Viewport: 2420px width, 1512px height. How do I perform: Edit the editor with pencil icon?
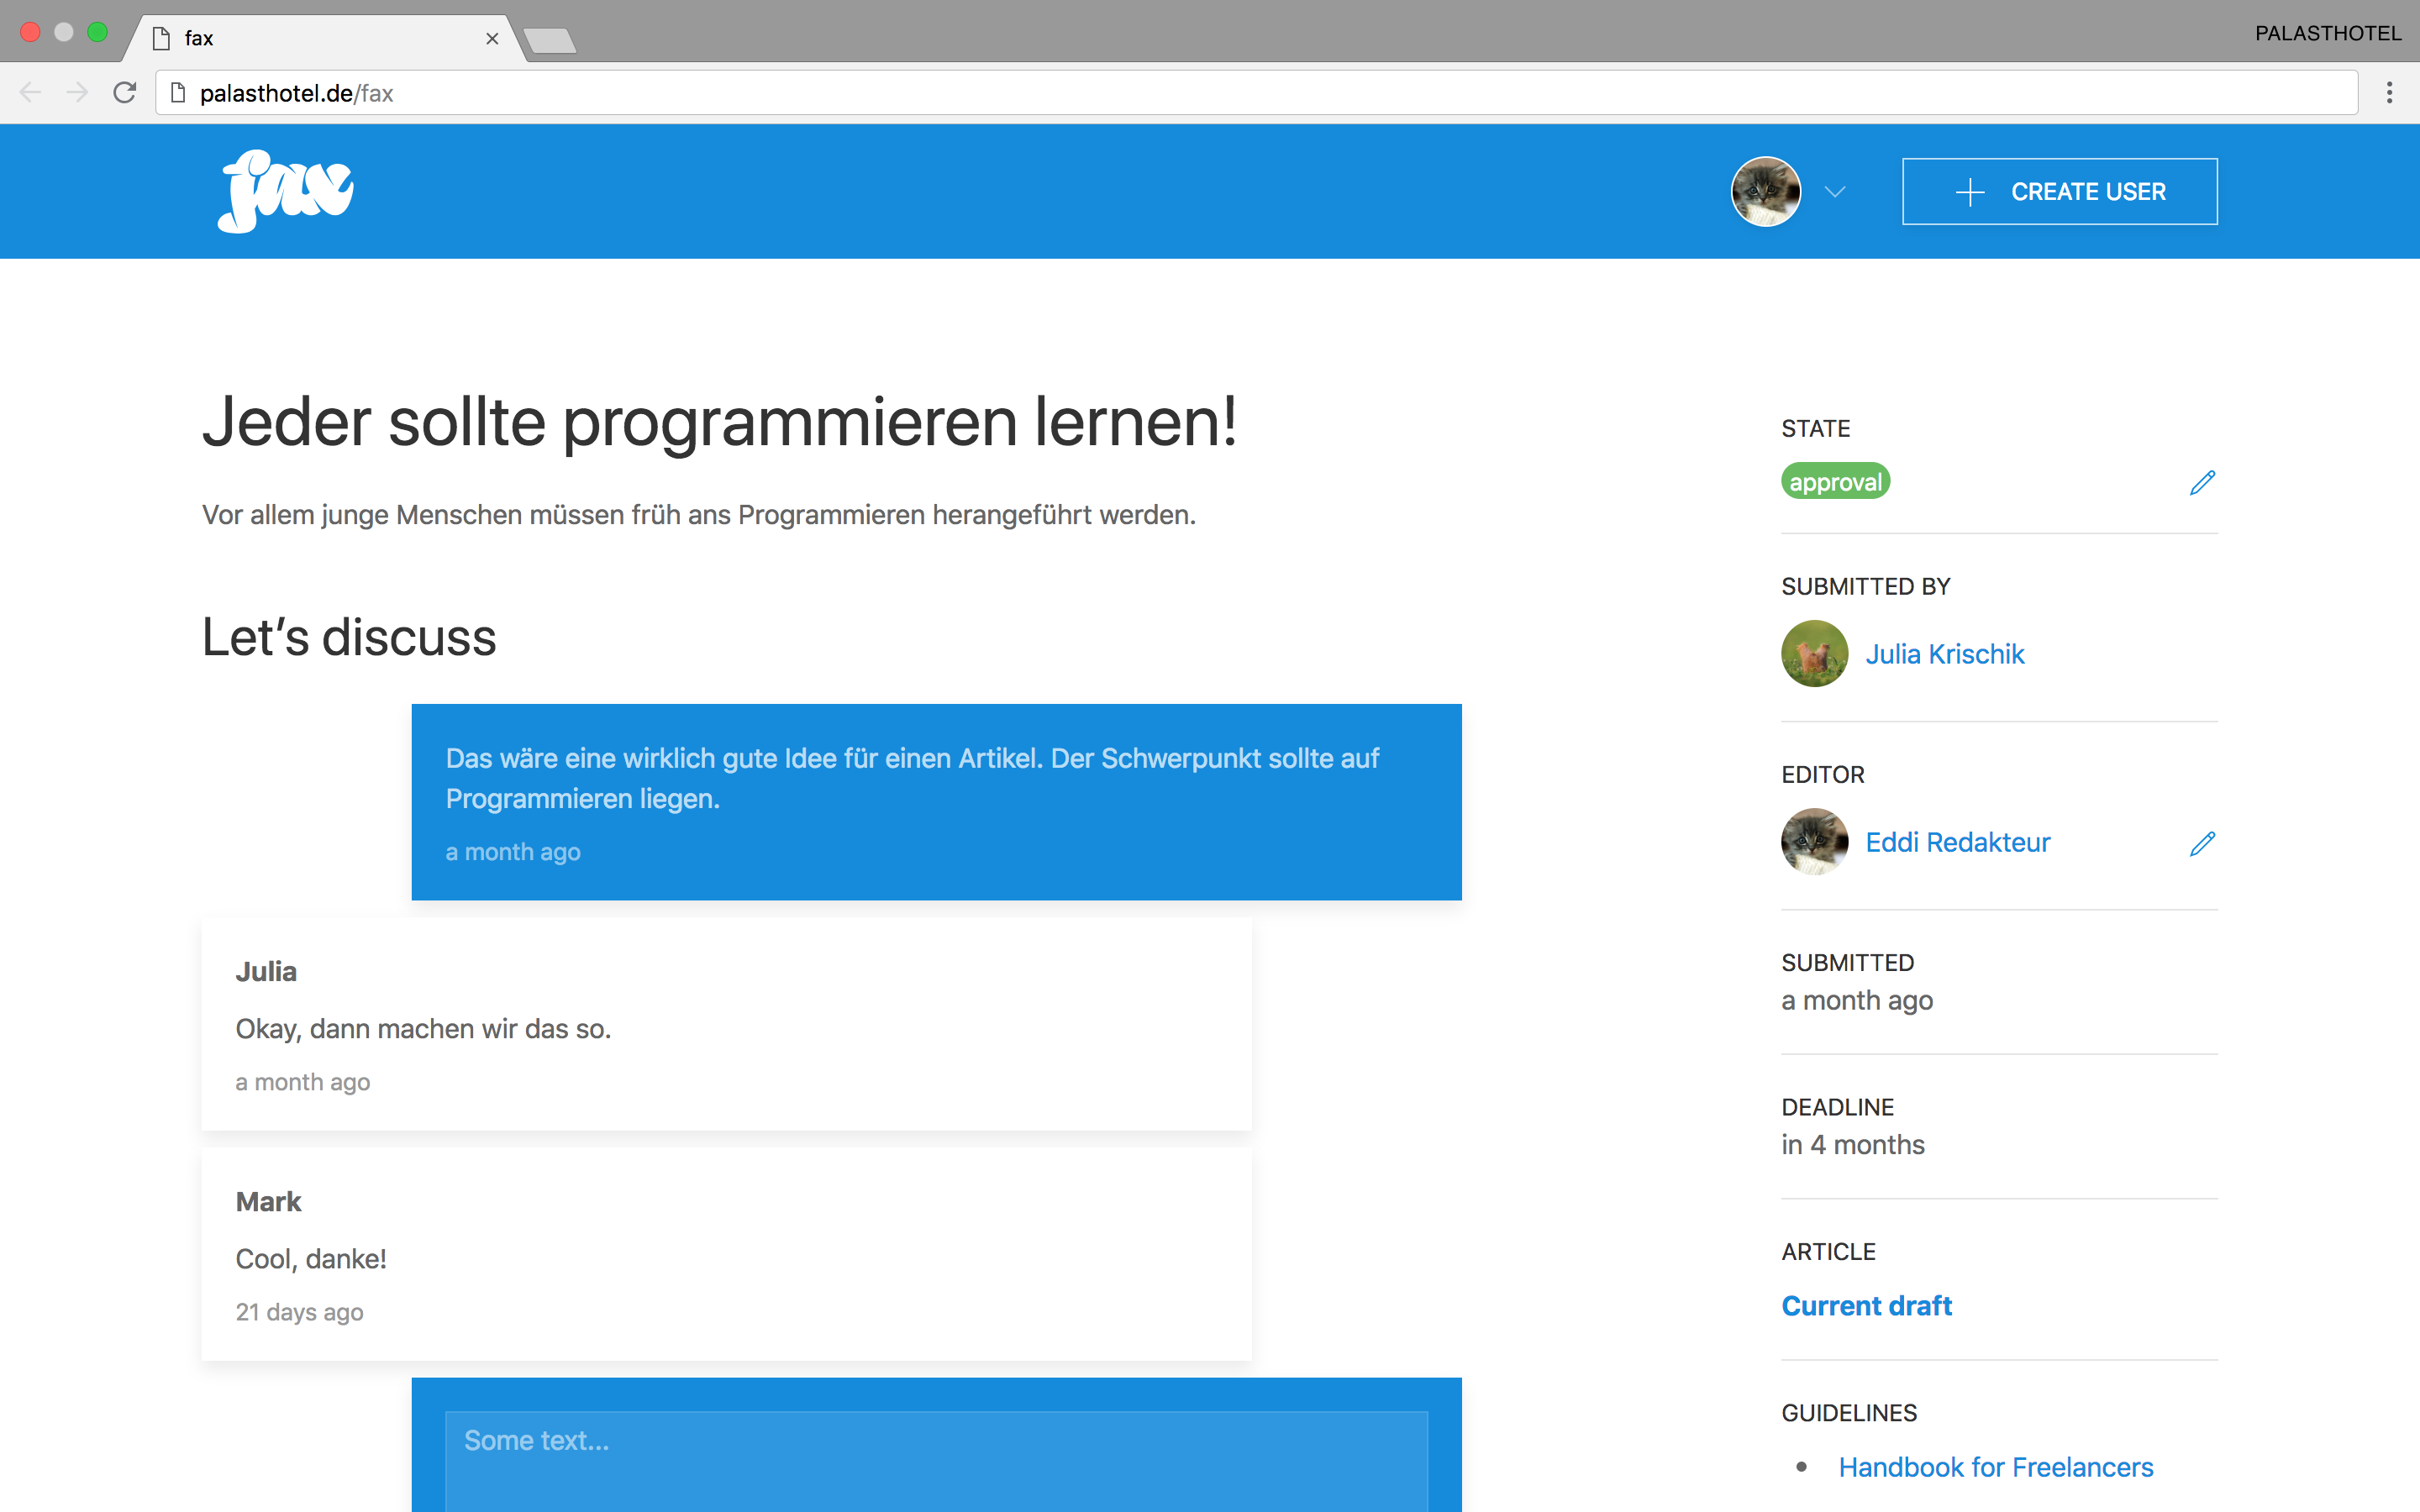tap(2202, 843)
